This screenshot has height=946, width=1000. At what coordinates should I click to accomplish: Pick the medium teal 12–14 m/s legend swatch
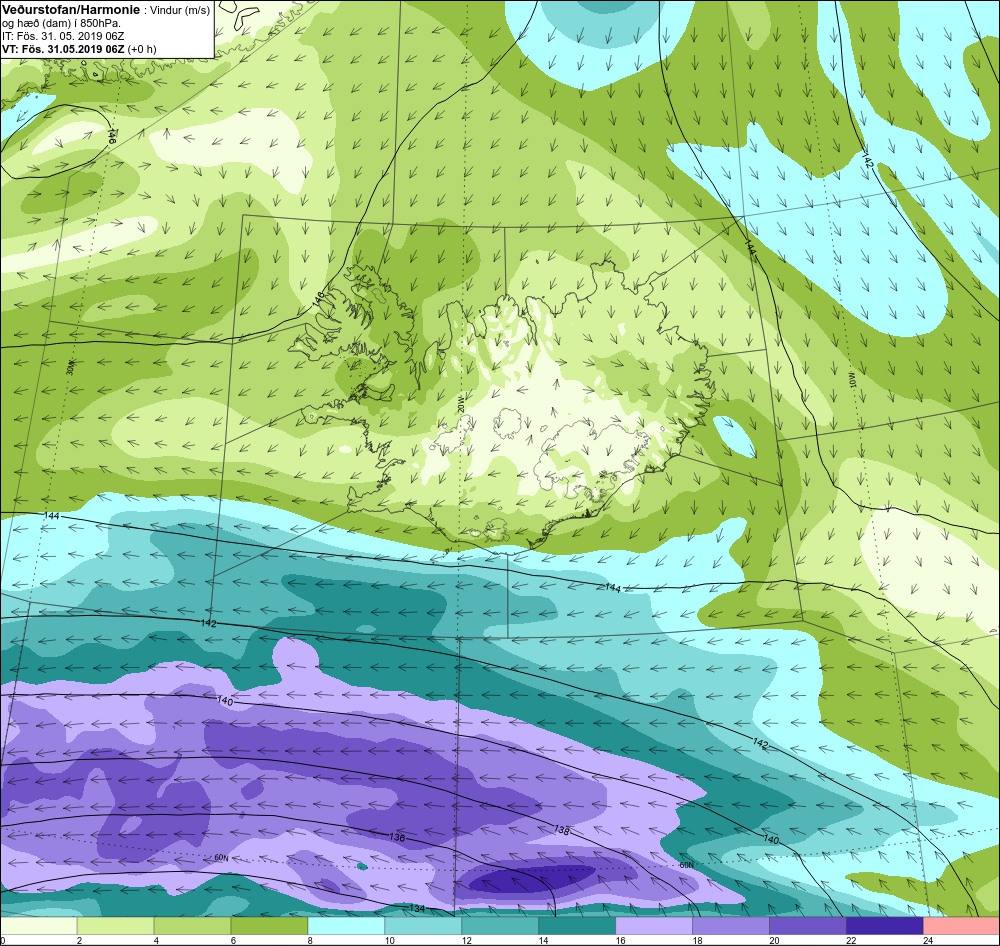[500, 926]
